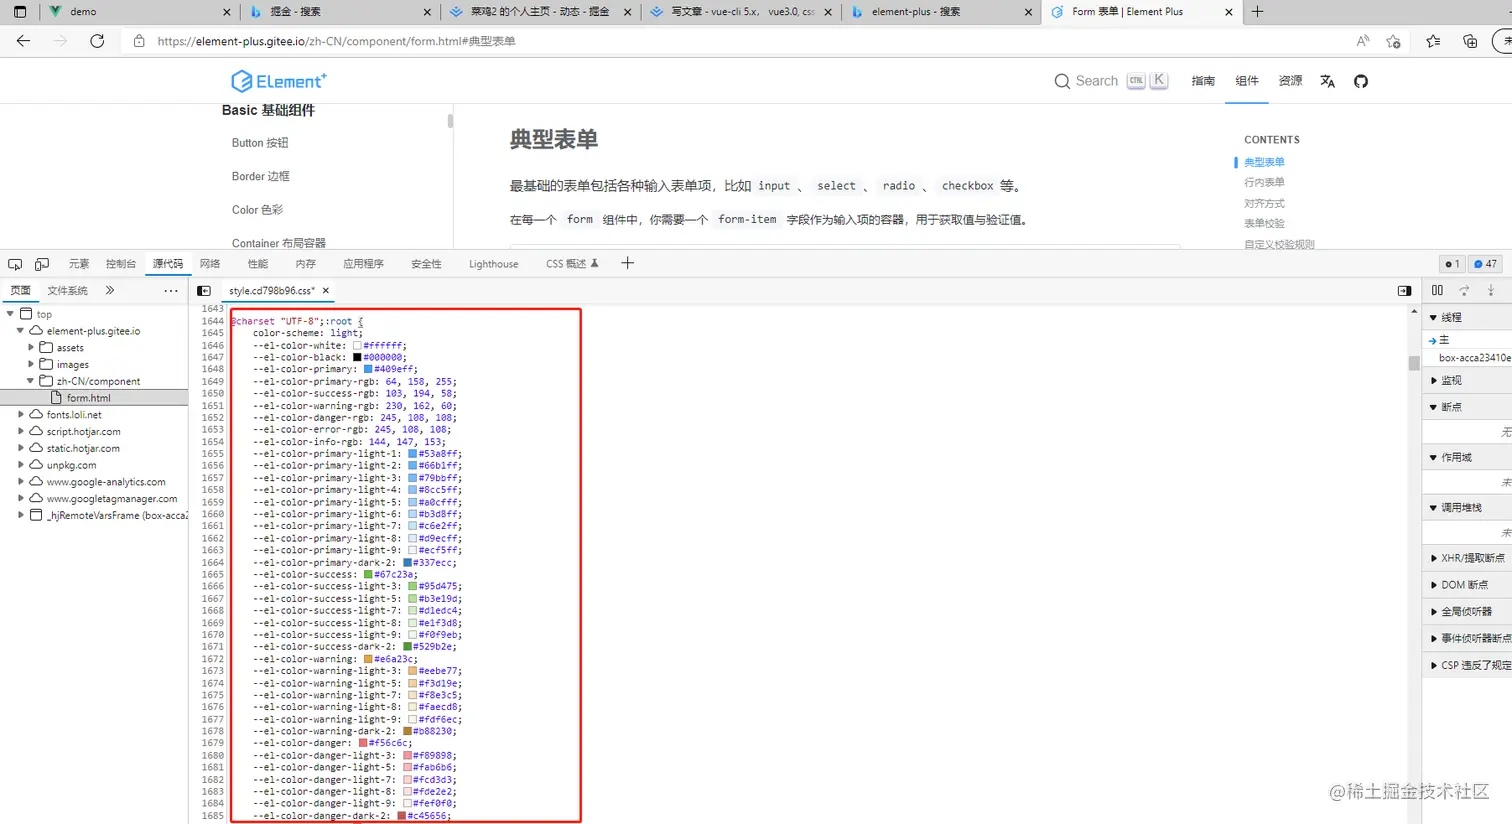
Task: Collapse the element-plus.gitee.io tree node
Action: [x=20, y=331]
